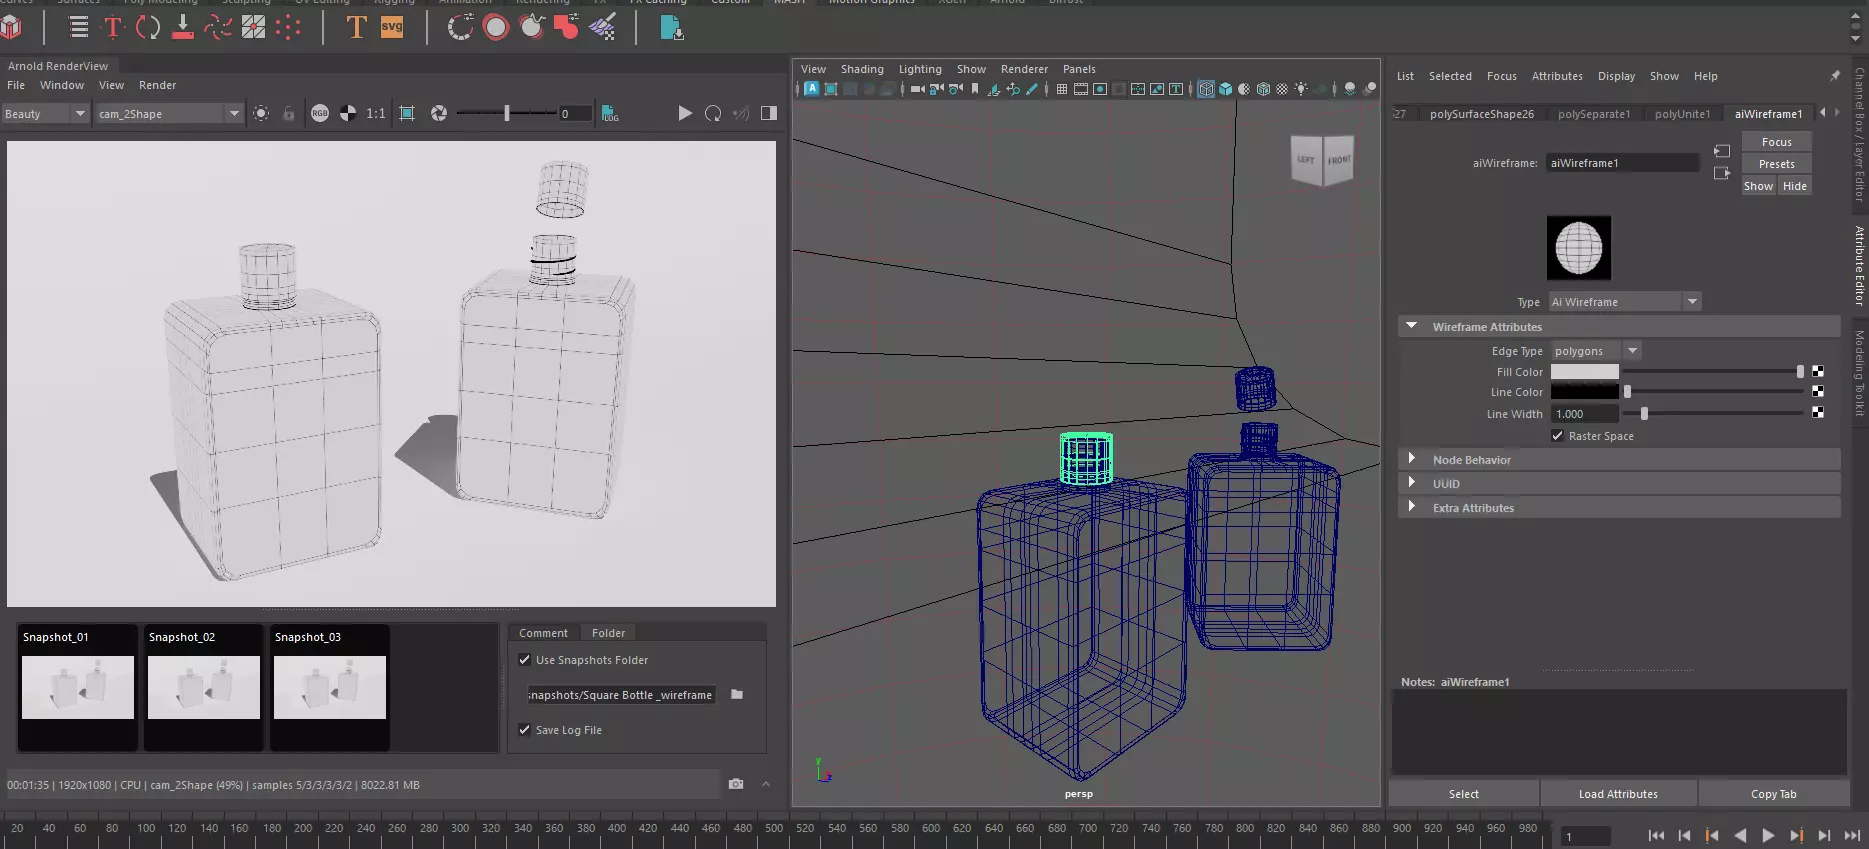
Task: Click the Fill Color swatch
Action: pos(1584,371)
